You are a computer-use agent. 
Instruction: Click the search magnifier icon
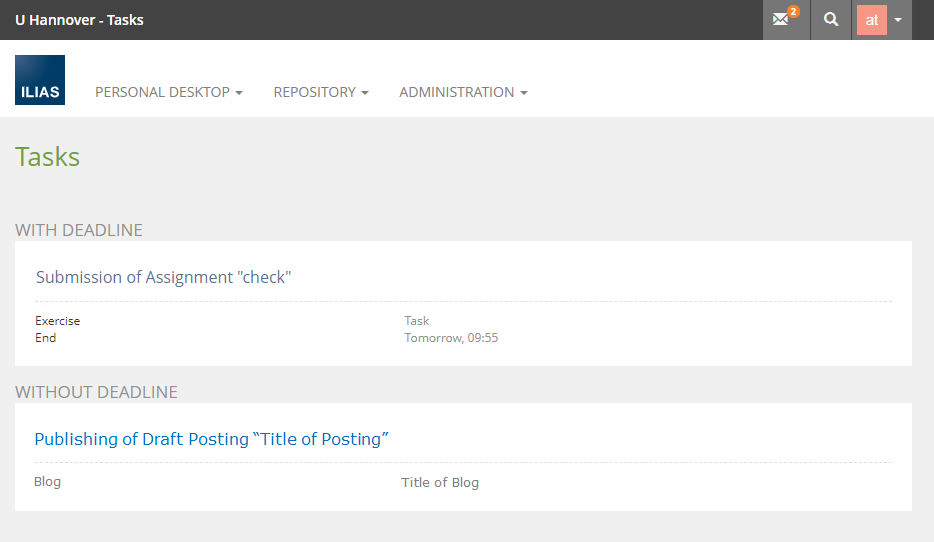coord(831,20)
